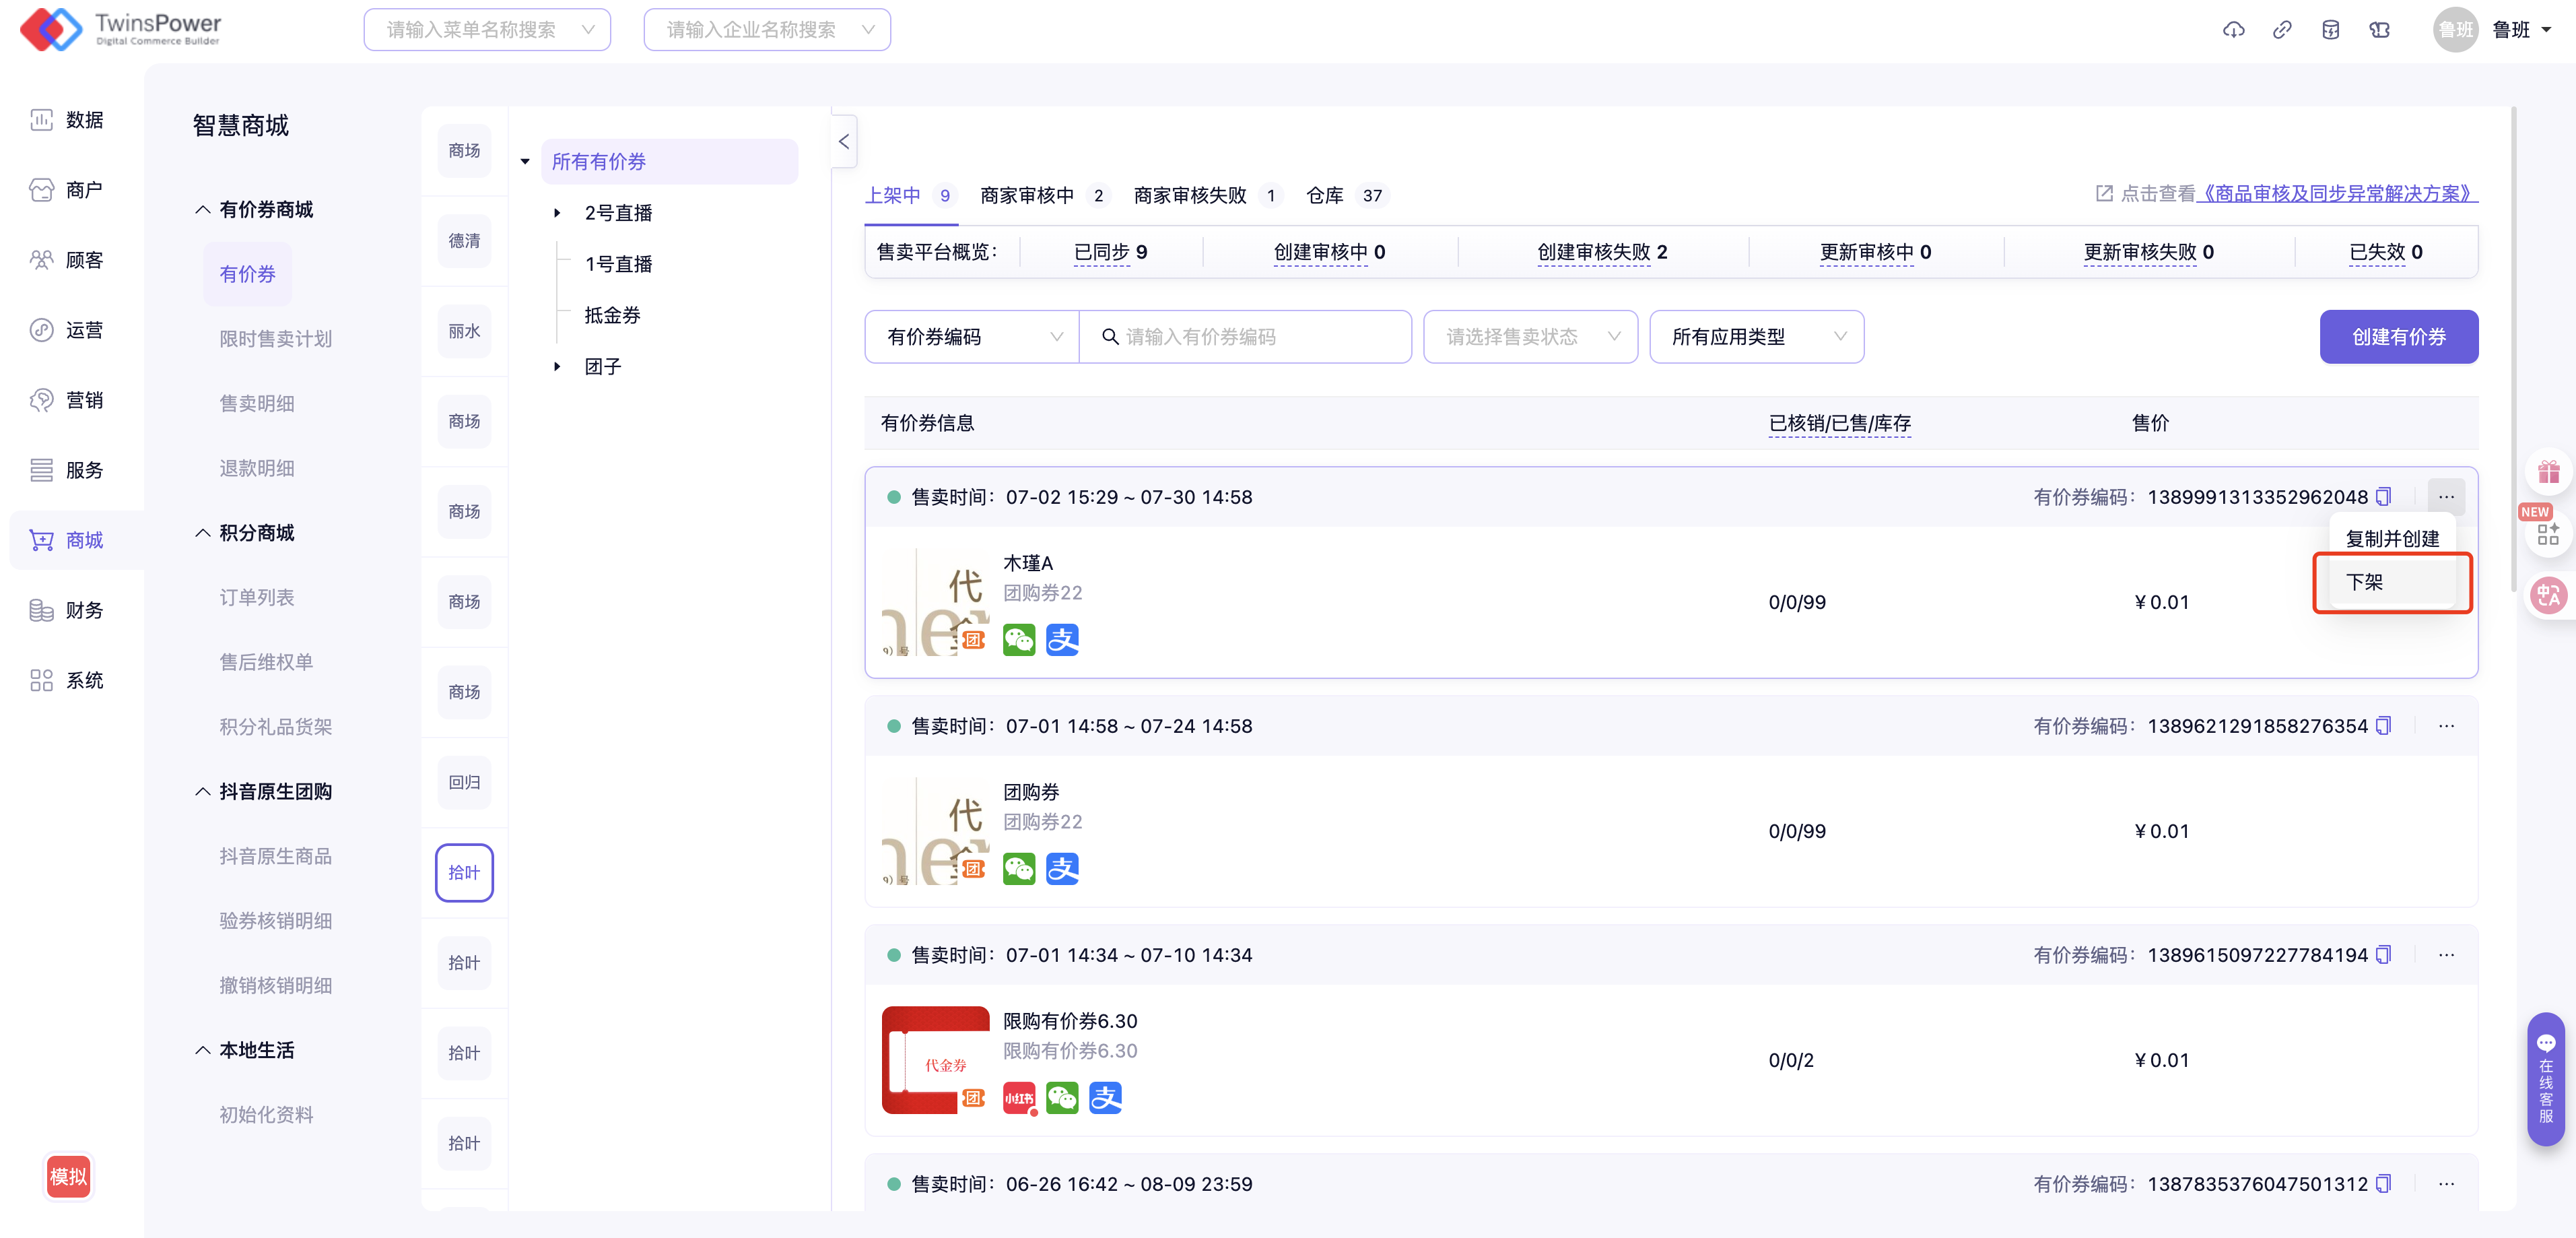2576x1238 pixels.
Task: Collapse the 有价券商城 menu group
Action: point(202,209)
